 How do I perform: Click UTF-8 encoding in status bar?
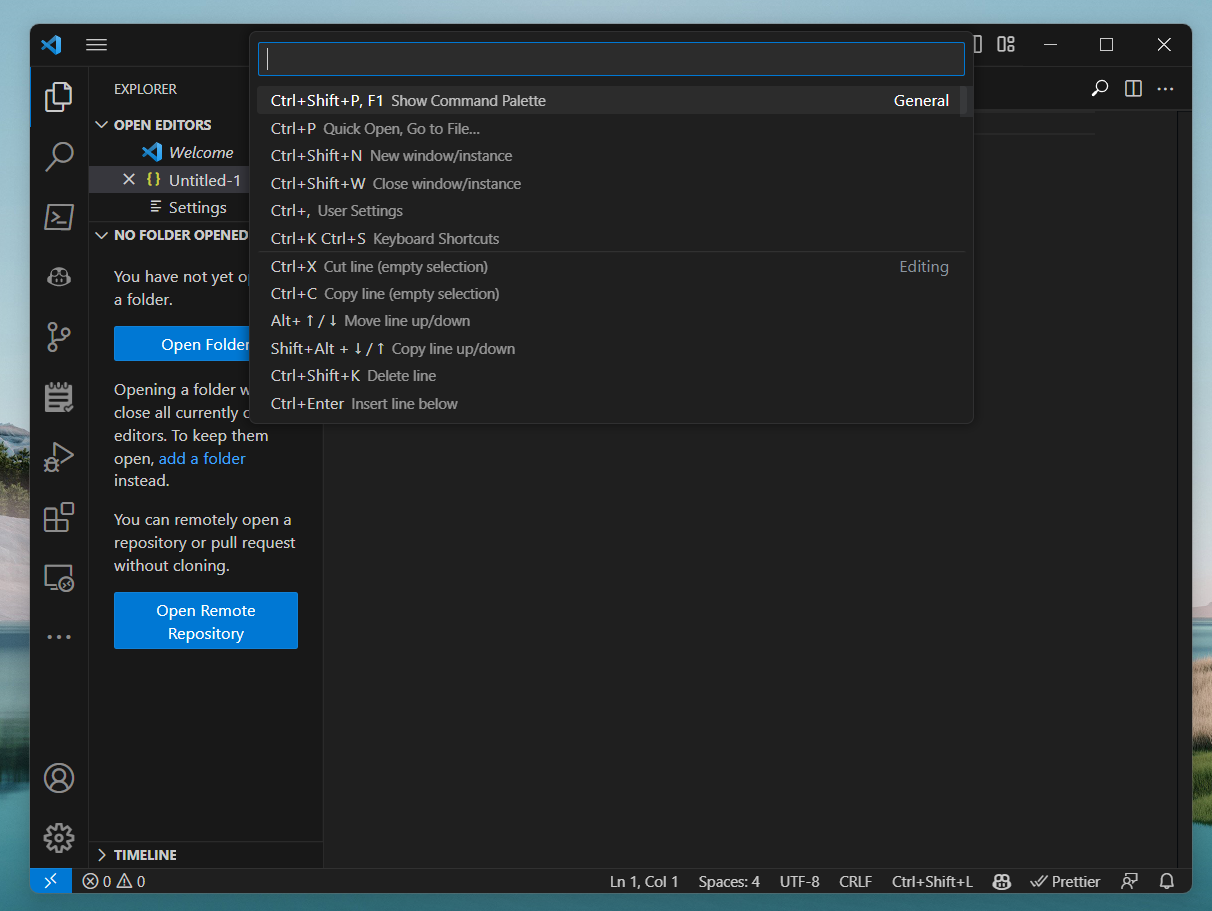[x=799, y=881]
